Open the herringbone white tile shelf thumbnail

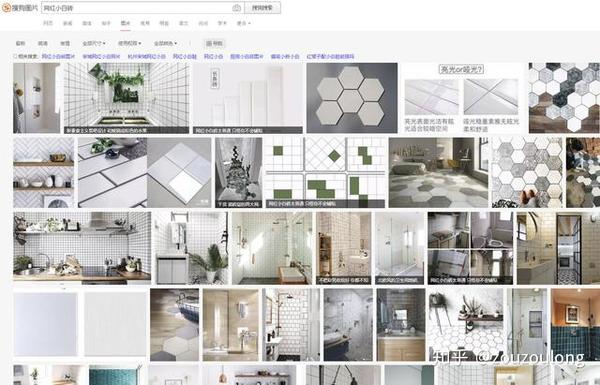coord(44,173)
